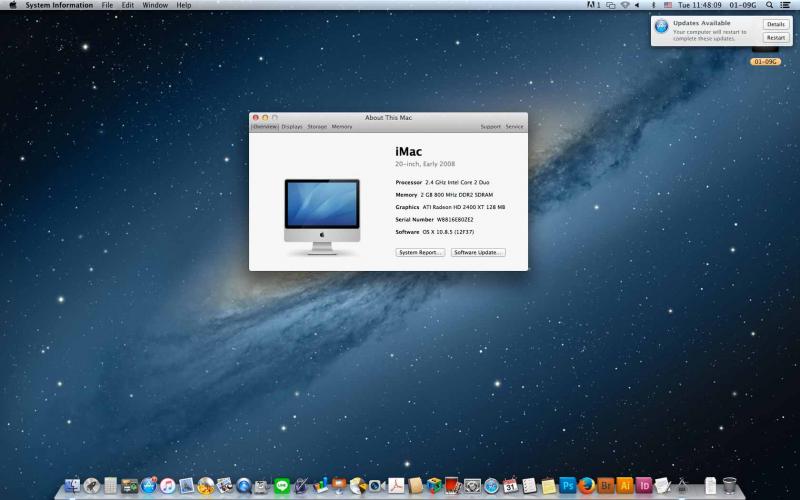This screenshot has height=500, width=800.
Task: Switch to the Storage tab
Action: [x=317, y=127]
